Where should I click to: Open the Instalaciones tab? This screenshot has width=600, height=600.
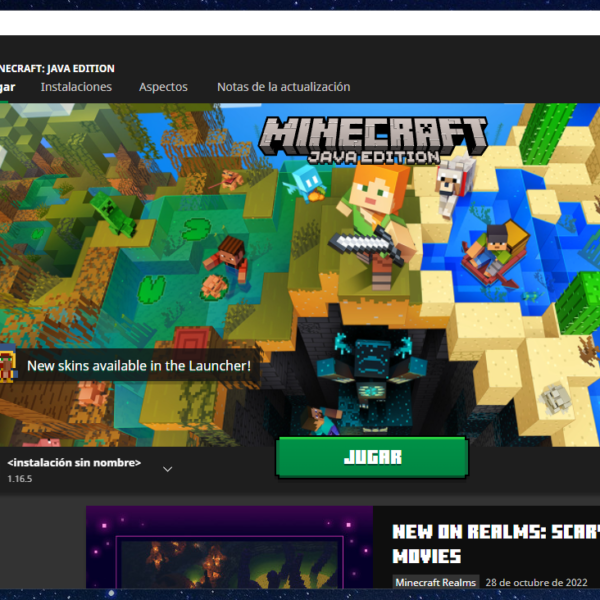[x=76, y=87]
